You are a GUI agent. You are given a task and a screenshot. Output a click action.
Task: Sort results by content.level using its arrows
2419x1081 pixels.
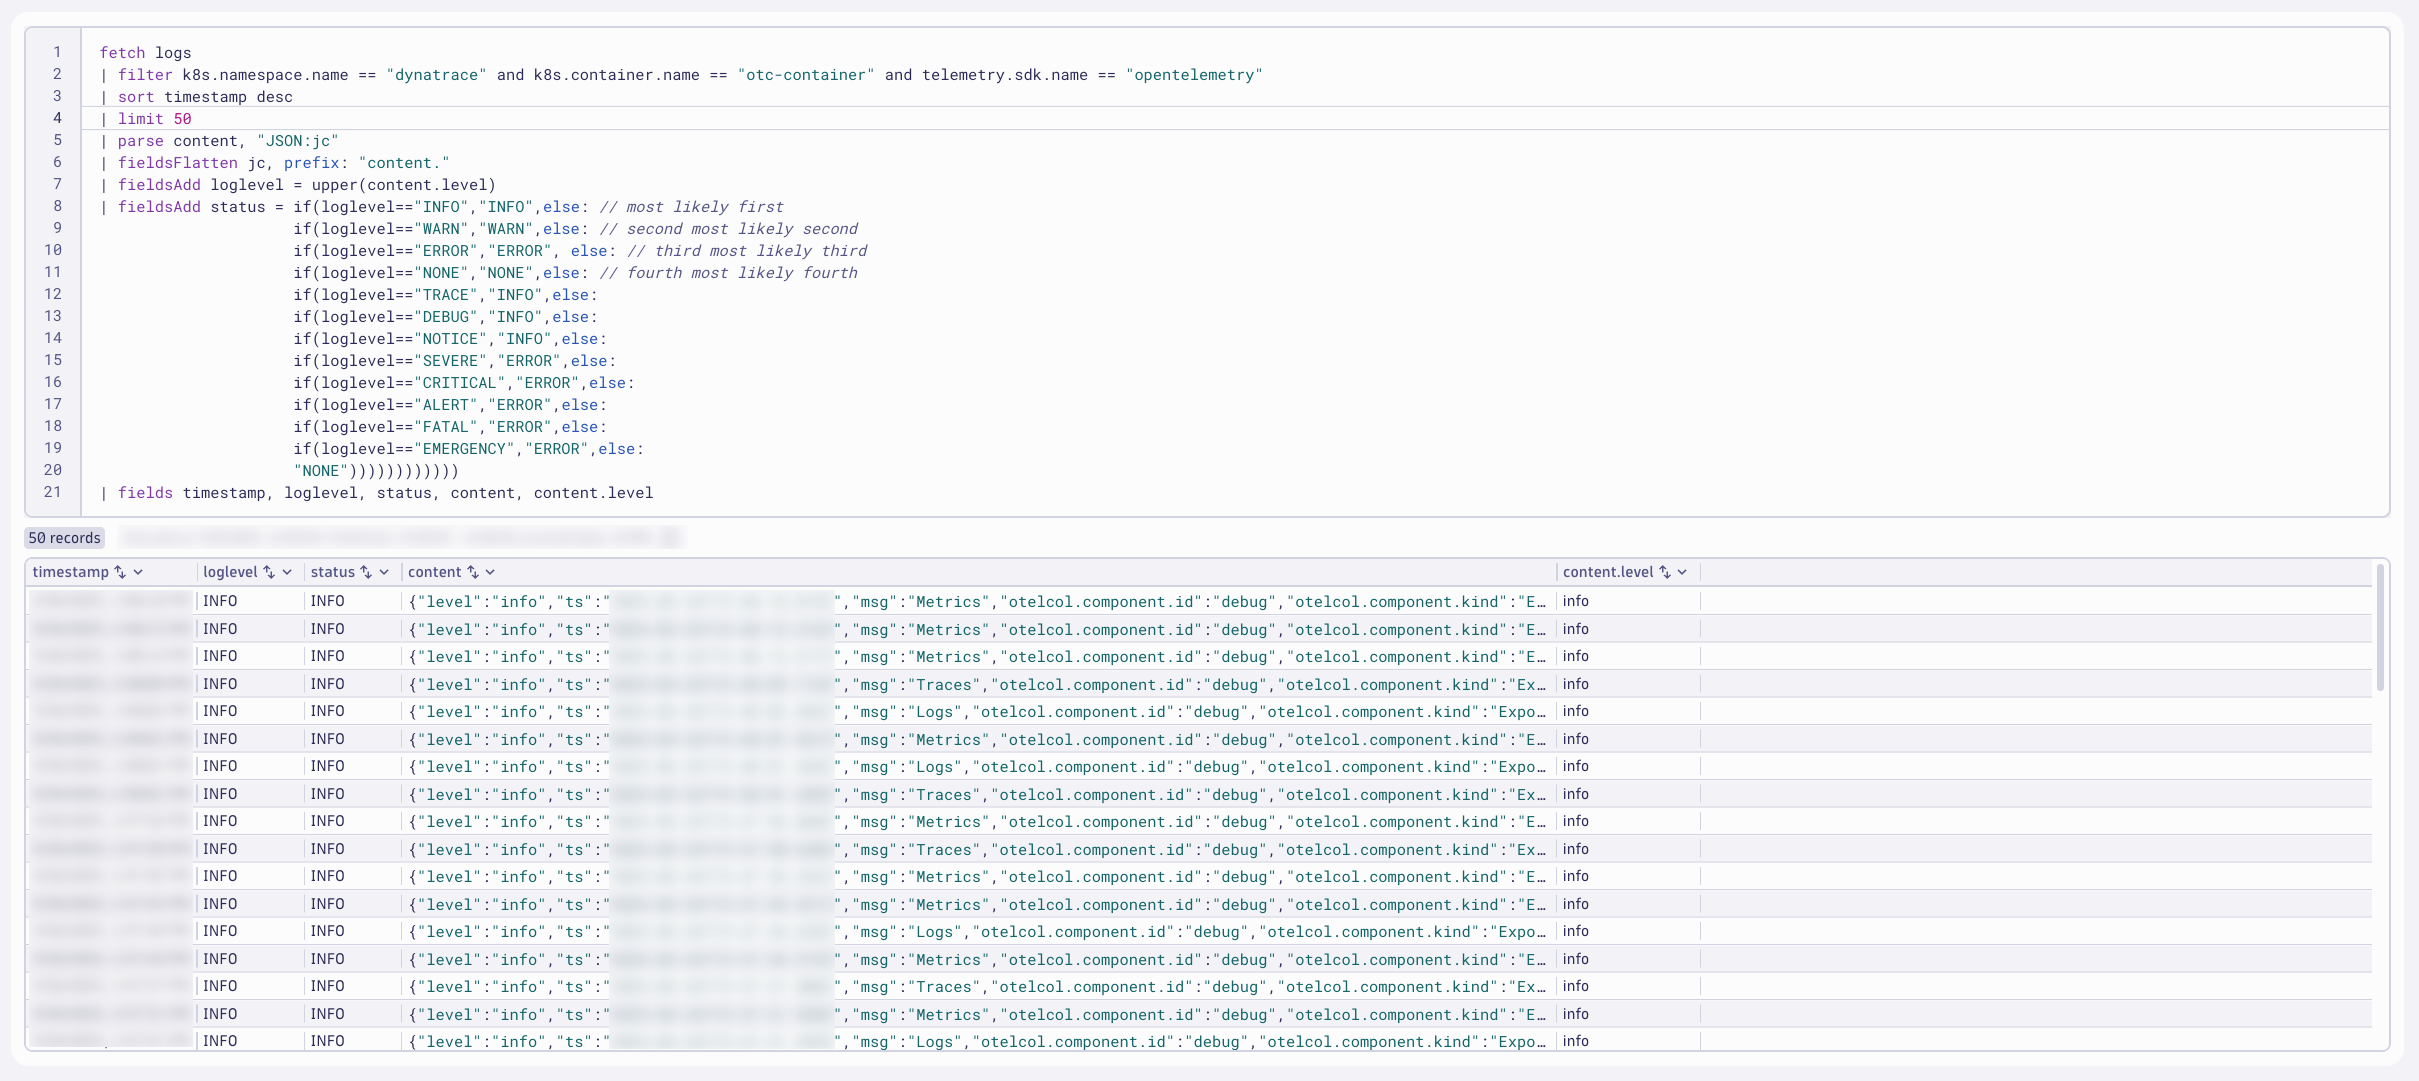click(x=1665, y=572)
